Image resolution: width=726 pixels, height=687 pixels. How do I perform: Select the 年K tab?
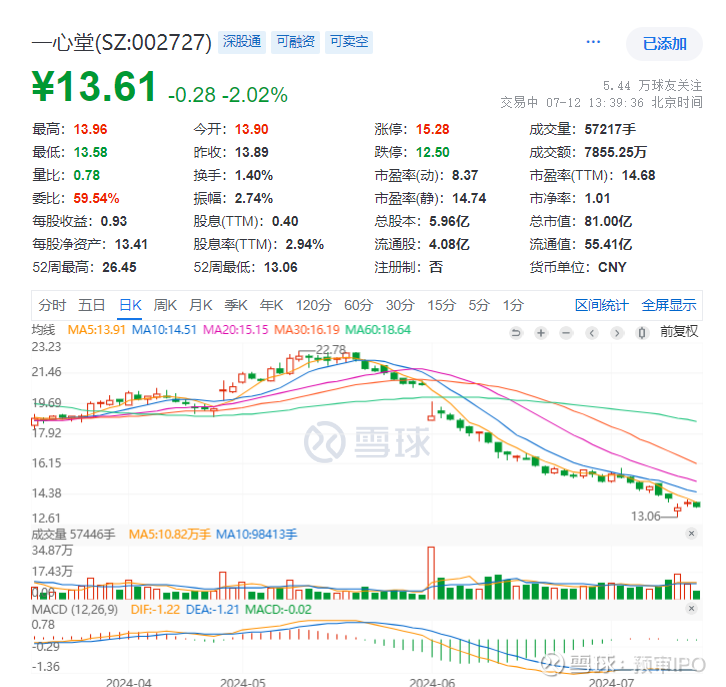pyautogui.click(x=271, y=306)
